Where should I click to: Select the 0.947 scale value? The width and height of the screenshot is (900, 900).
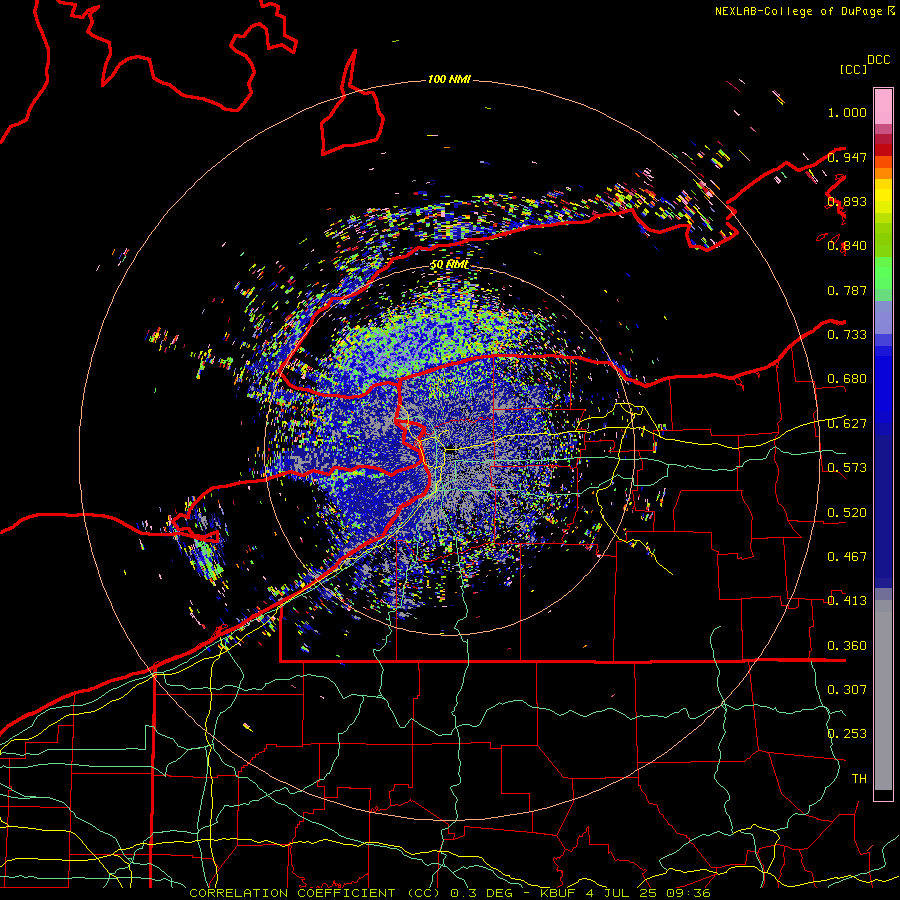coord(847,157)
